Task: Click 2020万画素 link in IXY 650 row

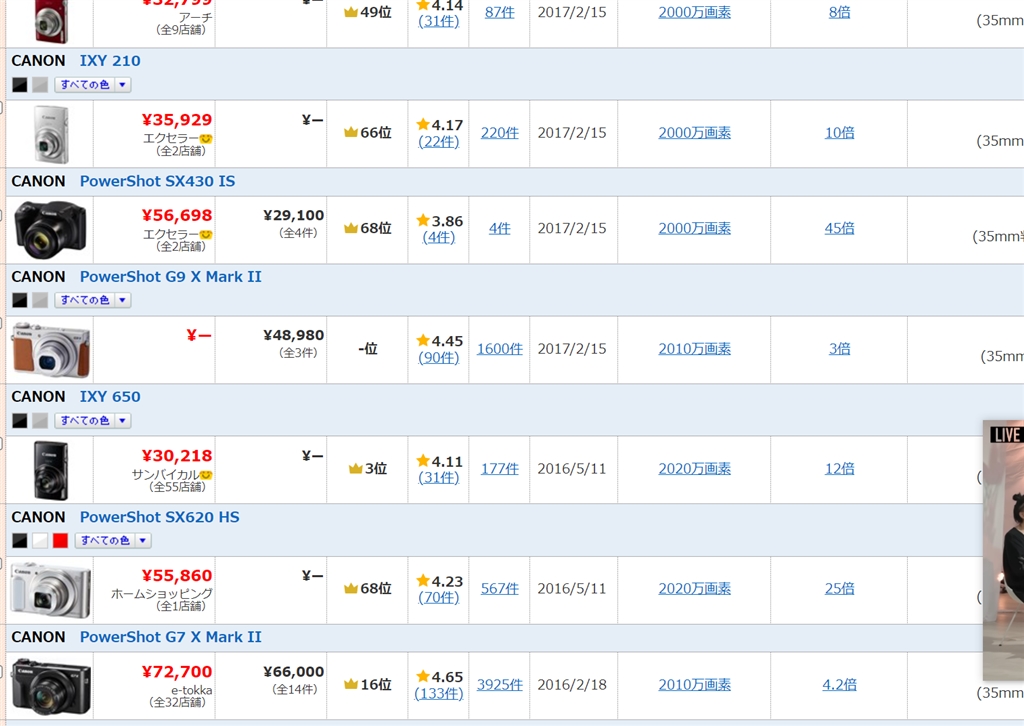Action: coord(694,469)
